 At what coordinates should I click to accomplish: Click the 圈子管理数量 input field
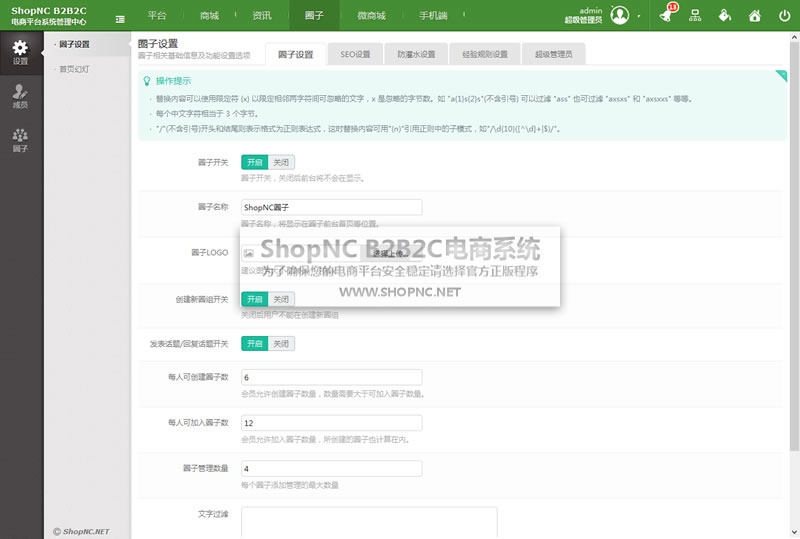(332, 469)
